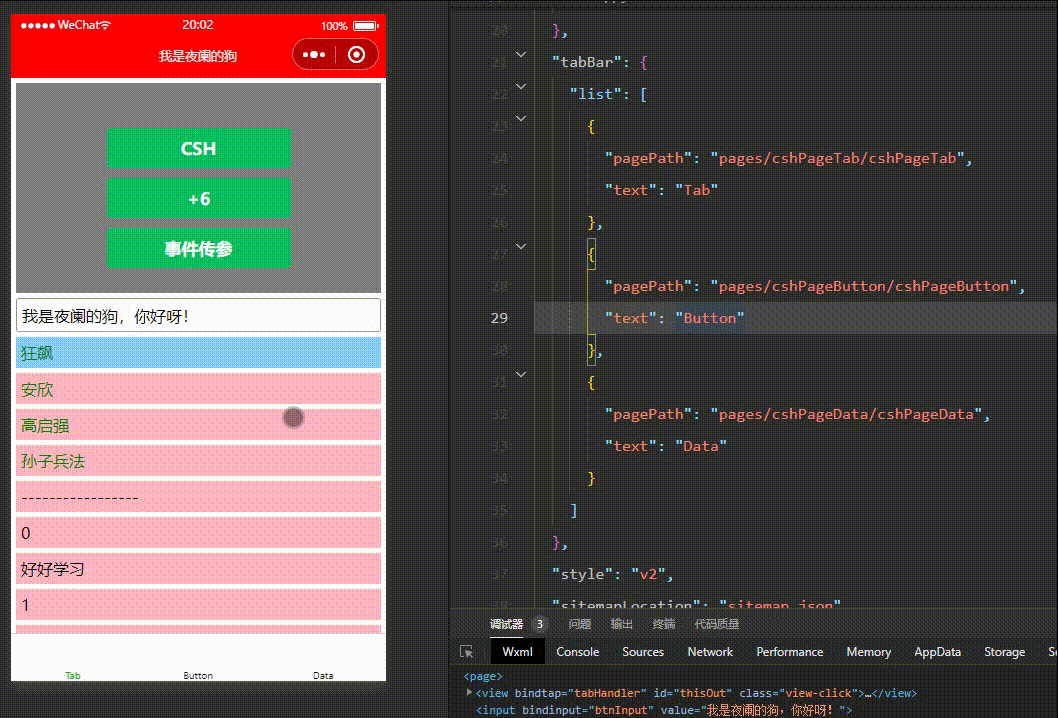
Task: Select the 孙子兵法 list row
Action: (198, 461)
